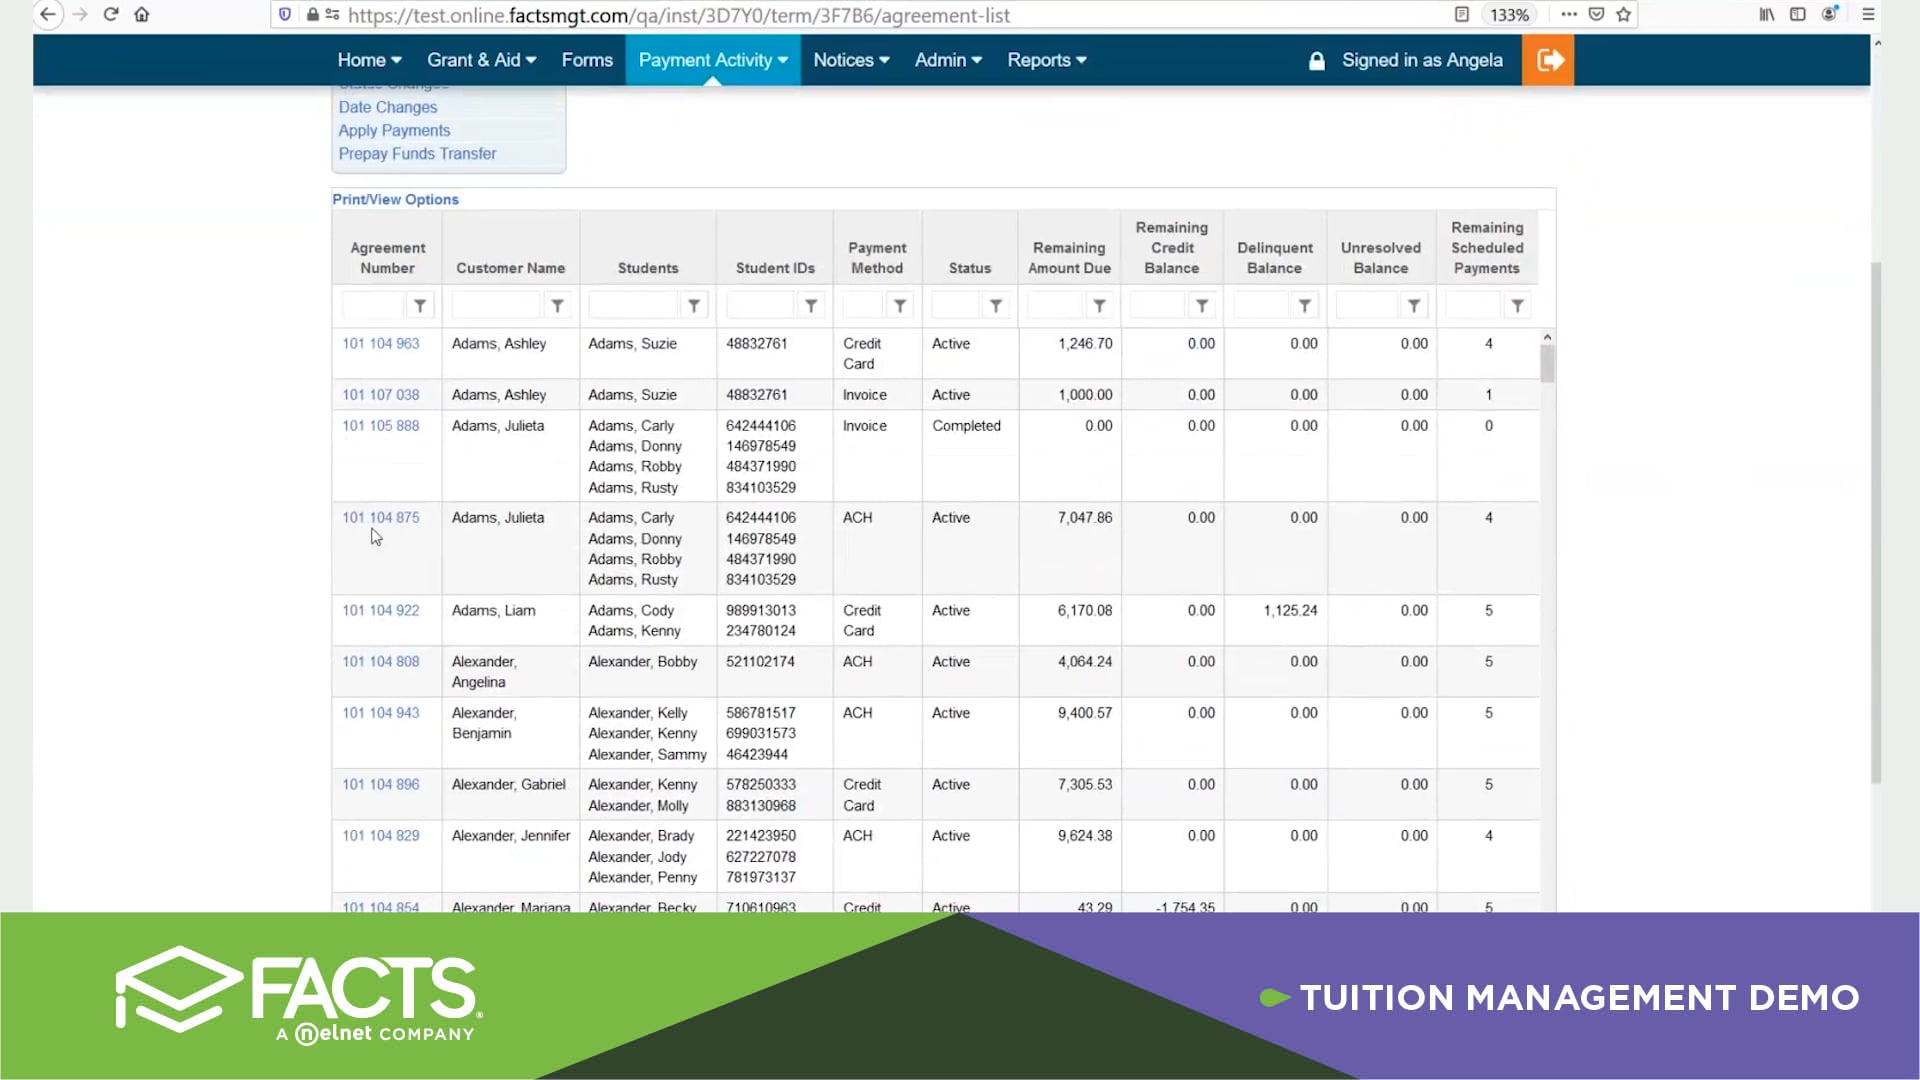Screen dimensions: 1920x1080
Task: Open the Grant & Aid dropdown
Action: tap(481, 60)
